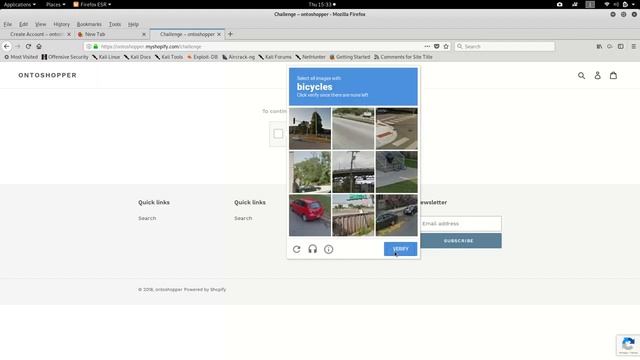Click the captcha reload challenge icon
The image size is (640, 360).
pos(297,249)
